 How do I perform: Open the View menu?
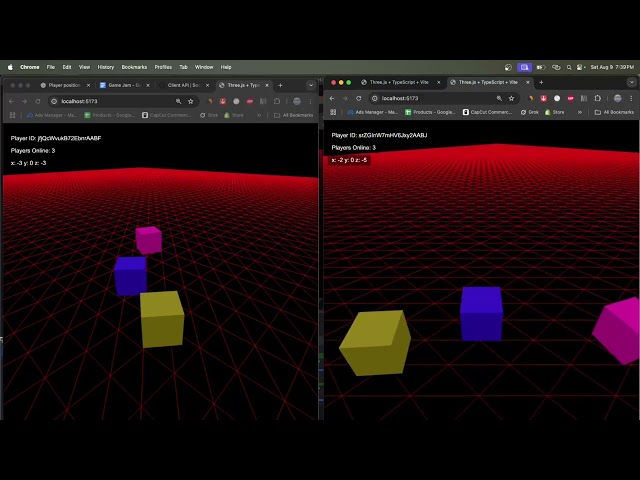(x=84, y=67)
